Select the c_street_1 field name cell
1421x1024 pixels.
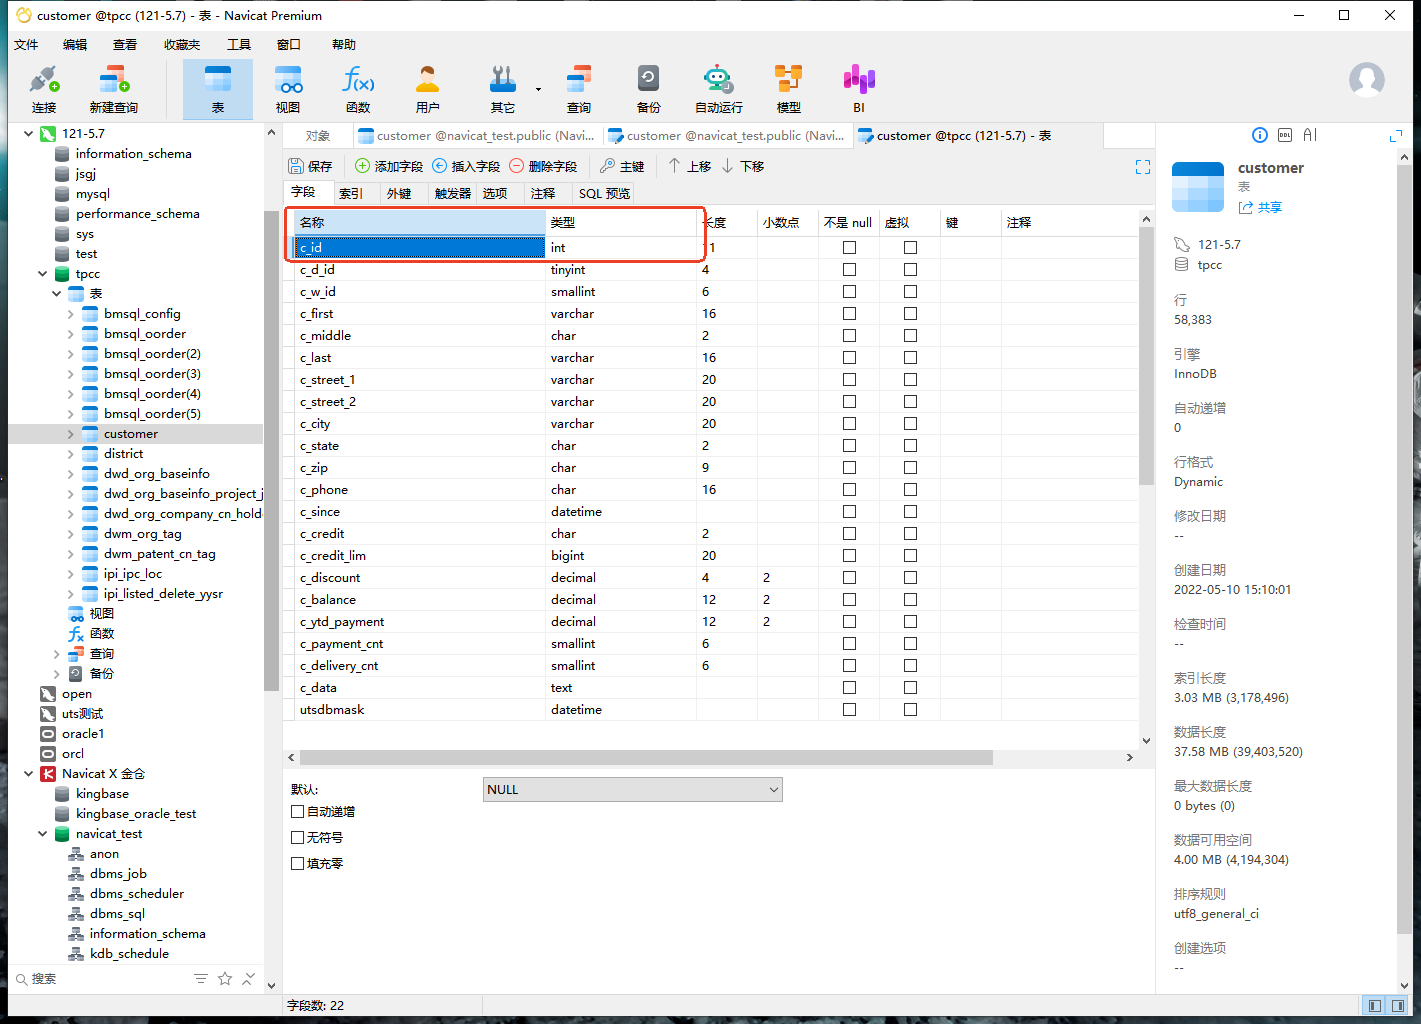(420, 379)
